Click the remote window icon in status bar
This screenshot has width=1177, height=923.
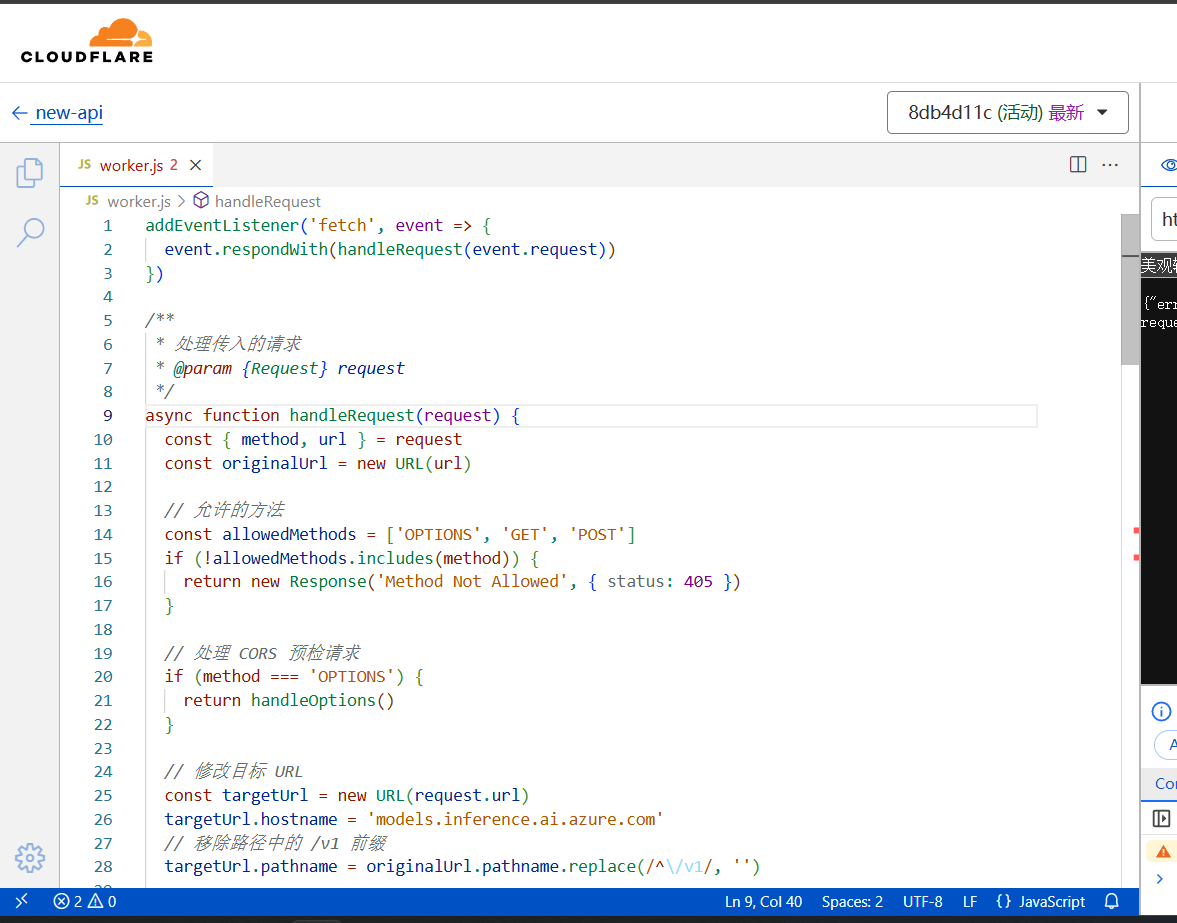[22, 900]
